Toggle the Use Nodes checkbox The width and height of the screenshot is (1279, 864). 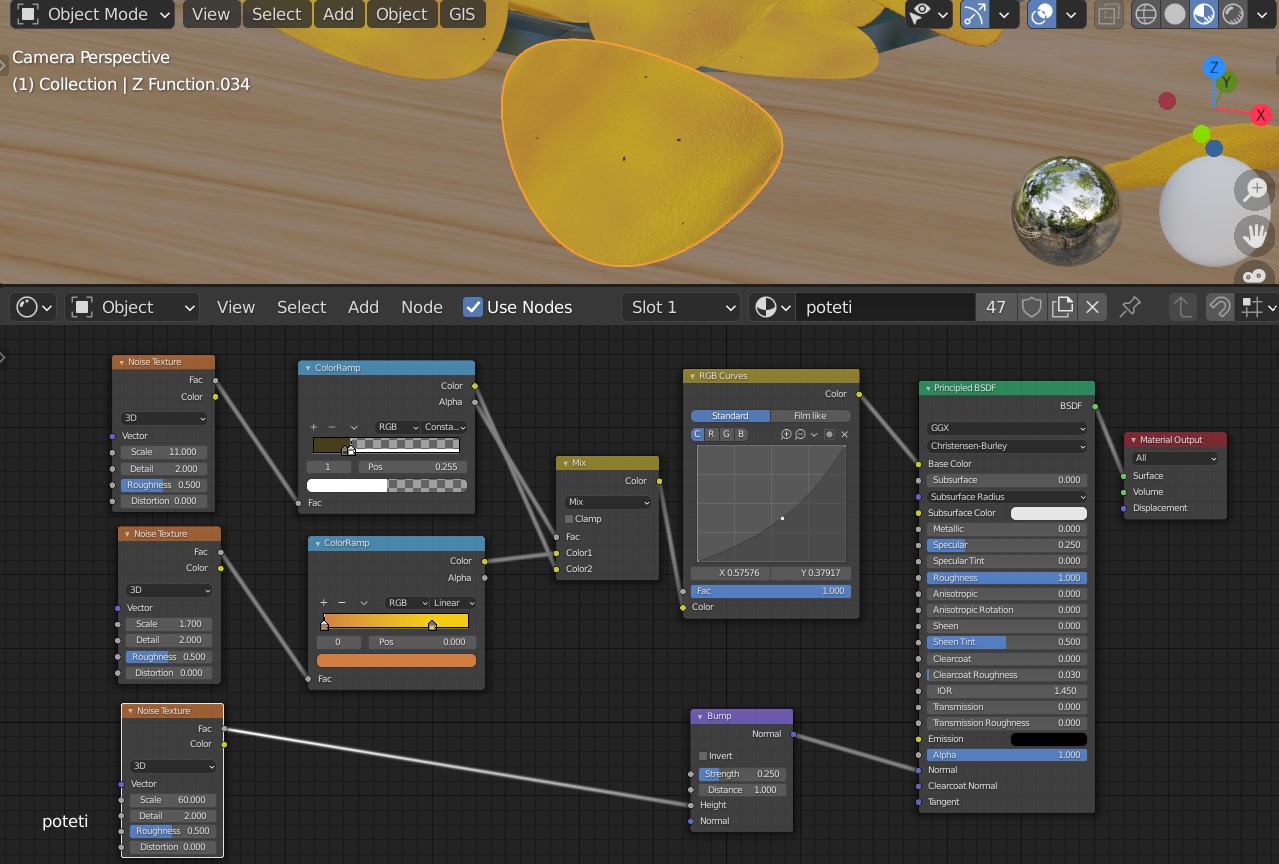pos(473,307)
